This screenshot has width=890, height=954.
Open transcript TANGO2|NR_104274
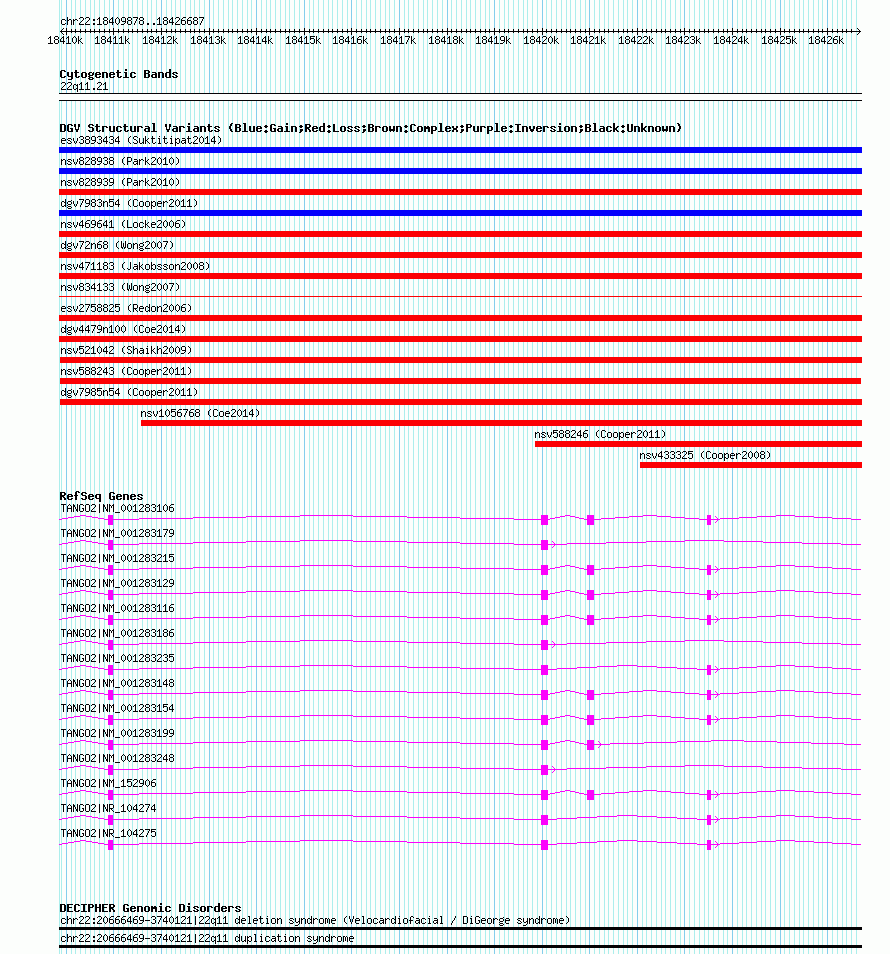(108, 809)
